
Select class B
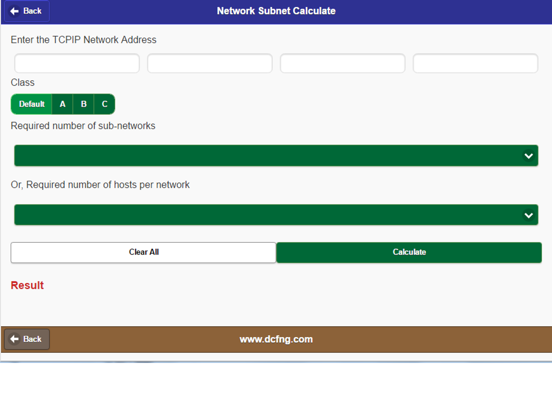click(83, 104)
